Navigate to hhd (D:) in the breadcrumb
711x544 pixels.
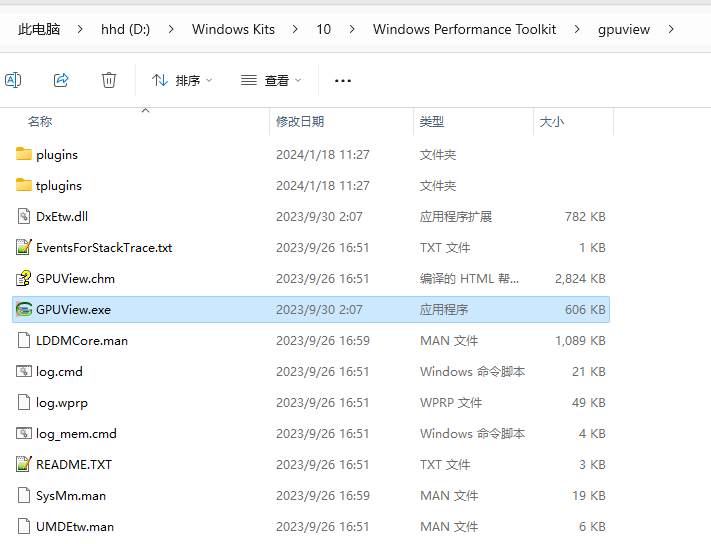125,29
